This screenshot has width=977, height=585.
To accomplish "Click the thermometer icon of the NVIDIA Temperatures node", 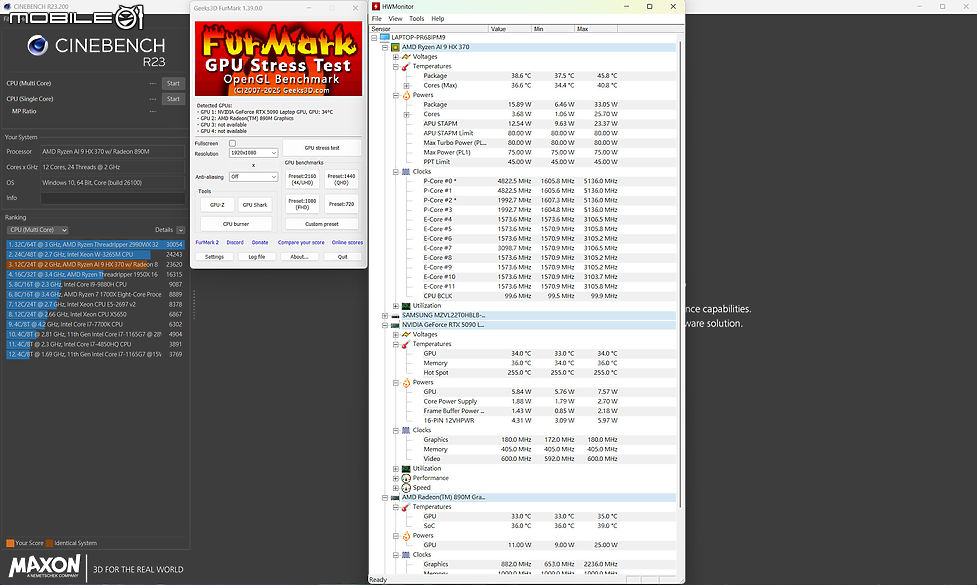I will [x=406, y=344].
